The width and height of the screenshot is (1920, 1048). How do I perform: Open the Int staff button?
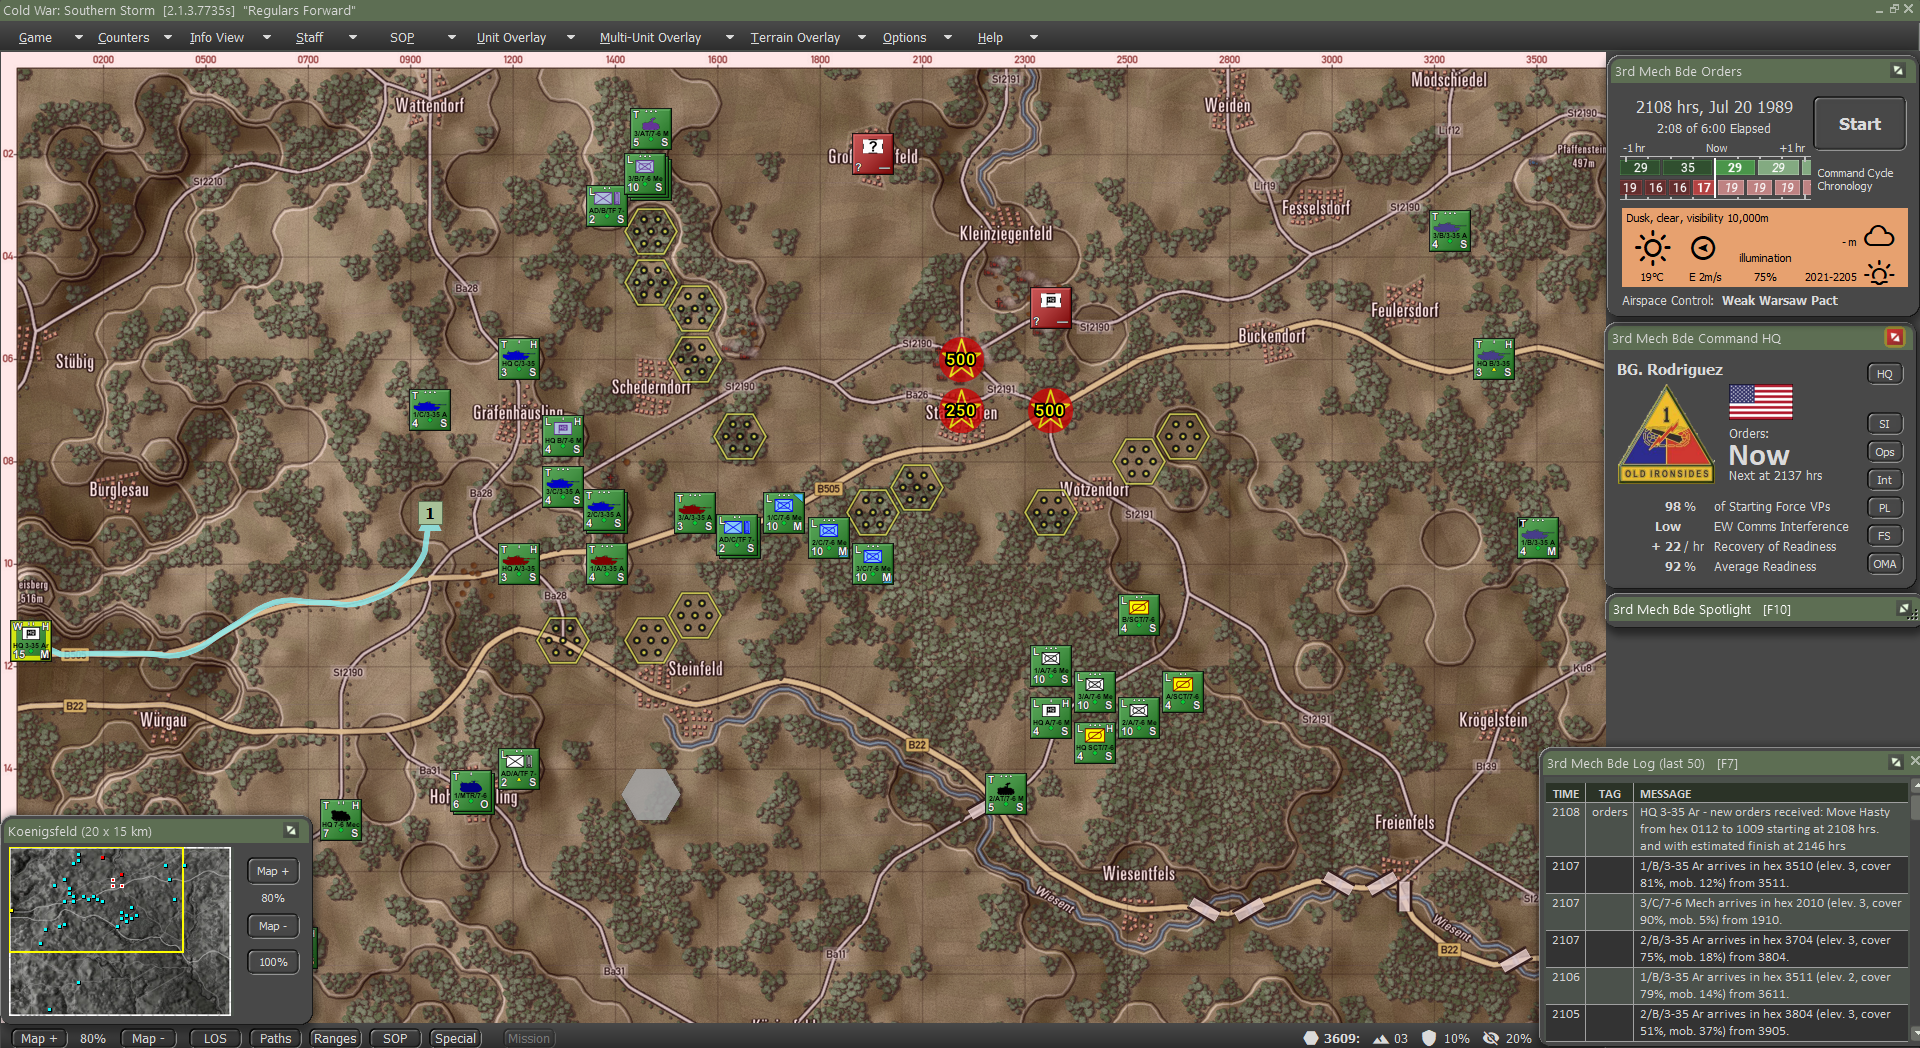click(x=1884, y=480)
